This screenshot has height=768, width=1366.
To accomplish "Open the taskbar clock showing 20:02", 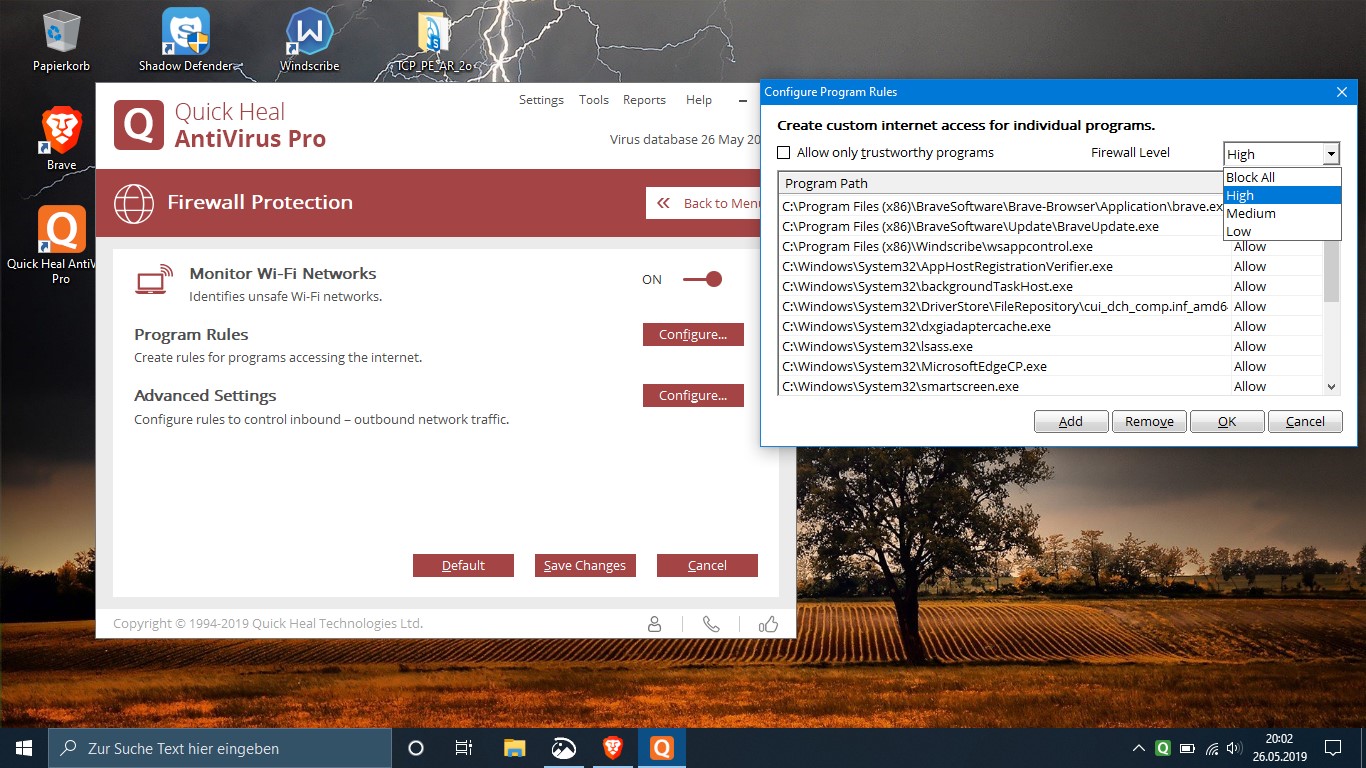I will pos(1278,748).
